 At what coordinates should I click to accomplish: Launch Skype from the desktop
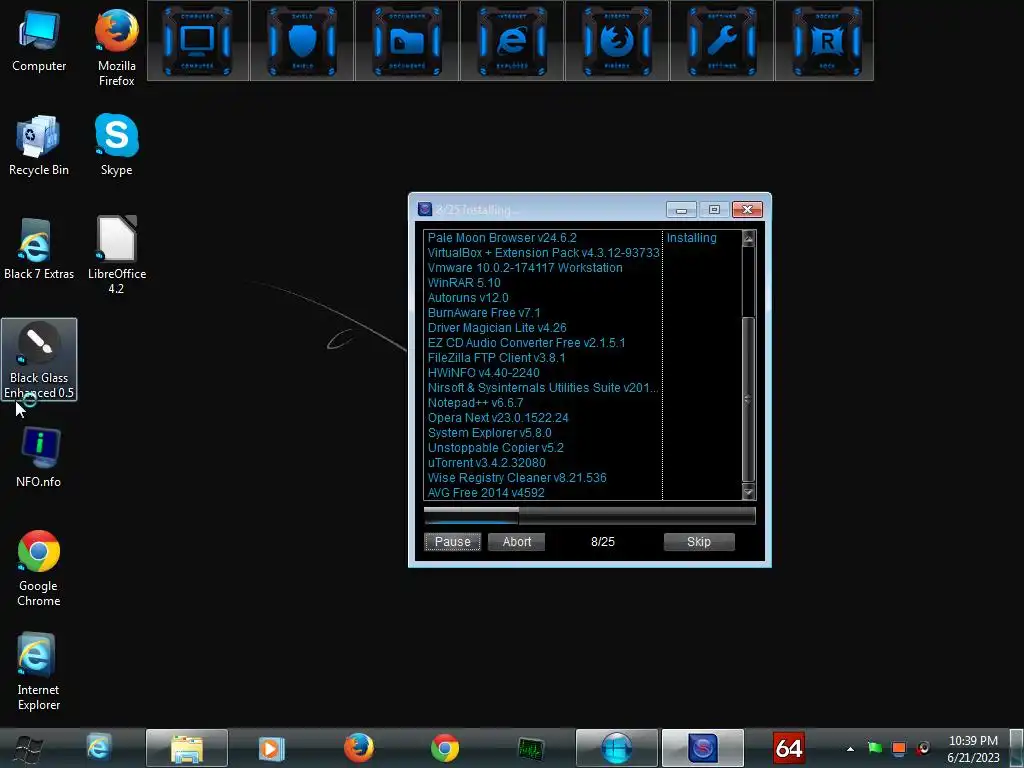[x=116, y=145]
